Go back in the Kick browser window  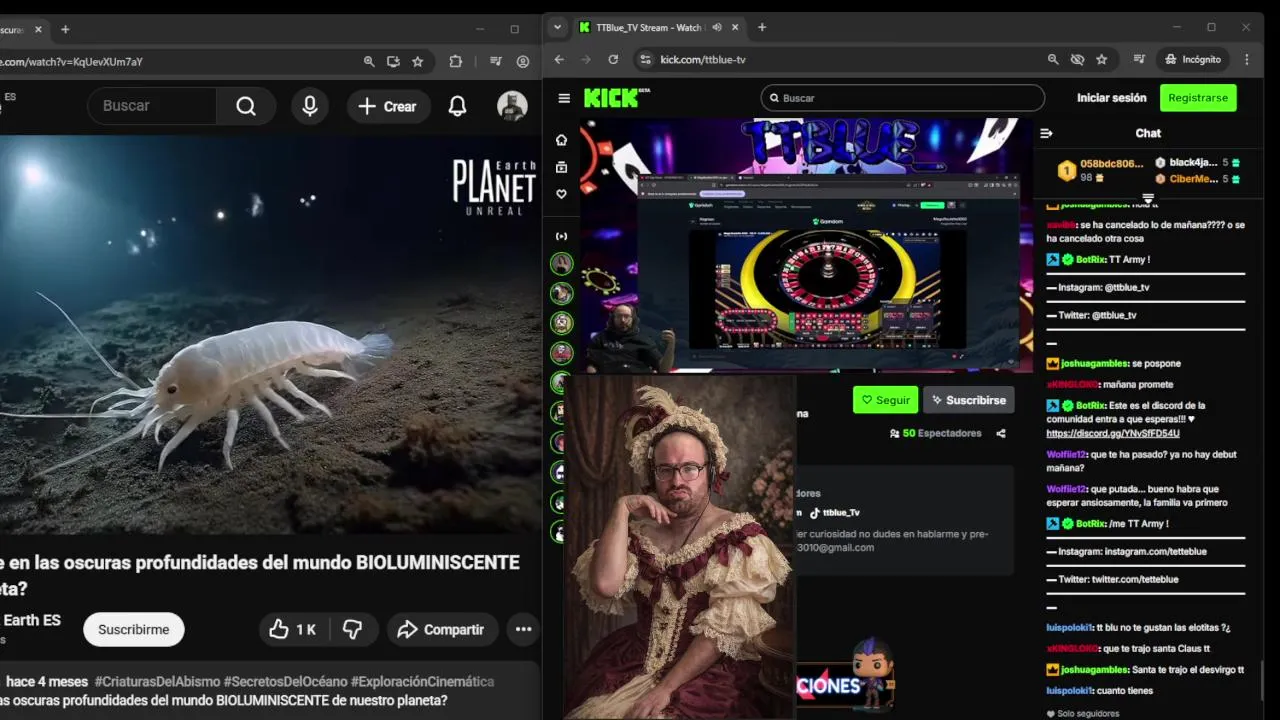(x=559, y=59)
